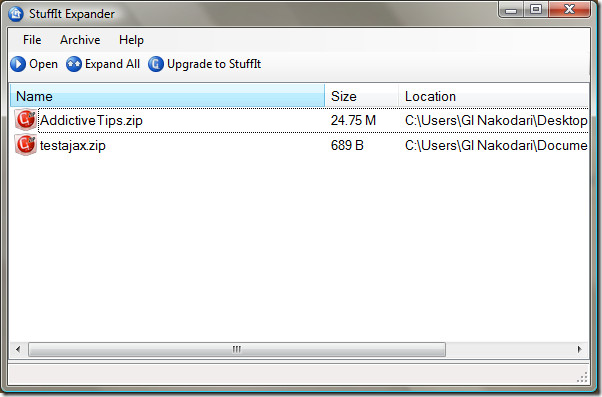Screen dimensions: 602x397
Task: Click the Upgrade to StuffIt icon
Action: (x=156, y=64)
